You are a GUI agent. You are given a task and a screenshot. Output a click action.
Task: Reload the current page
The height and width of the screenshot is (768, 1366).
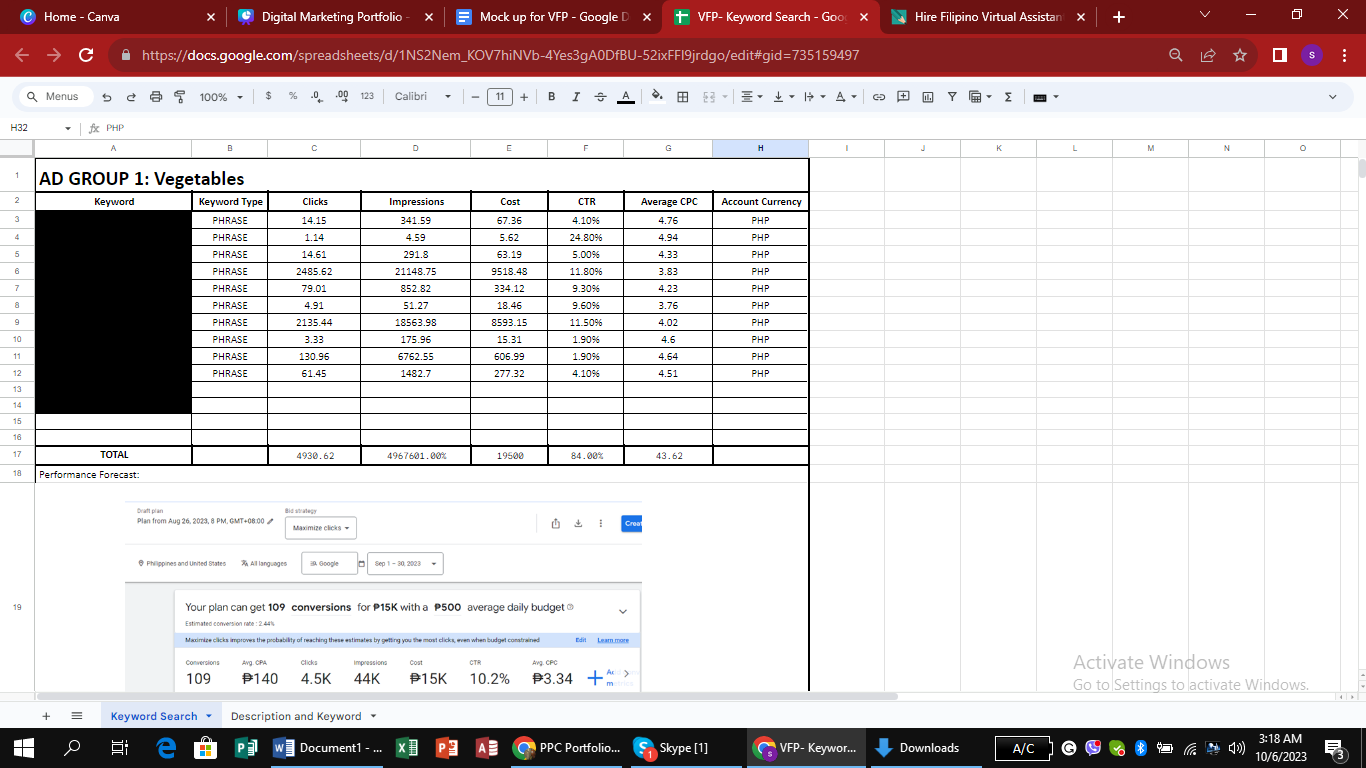tap(86, 56)
